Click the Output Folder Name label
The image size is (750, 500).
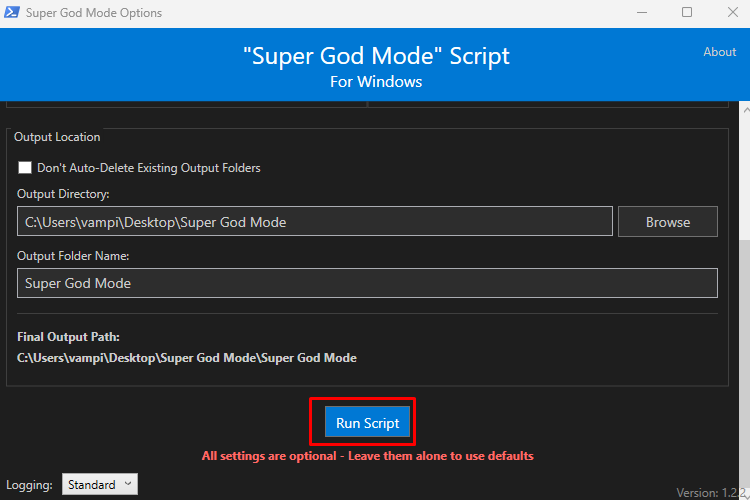[x=73, y=256]
